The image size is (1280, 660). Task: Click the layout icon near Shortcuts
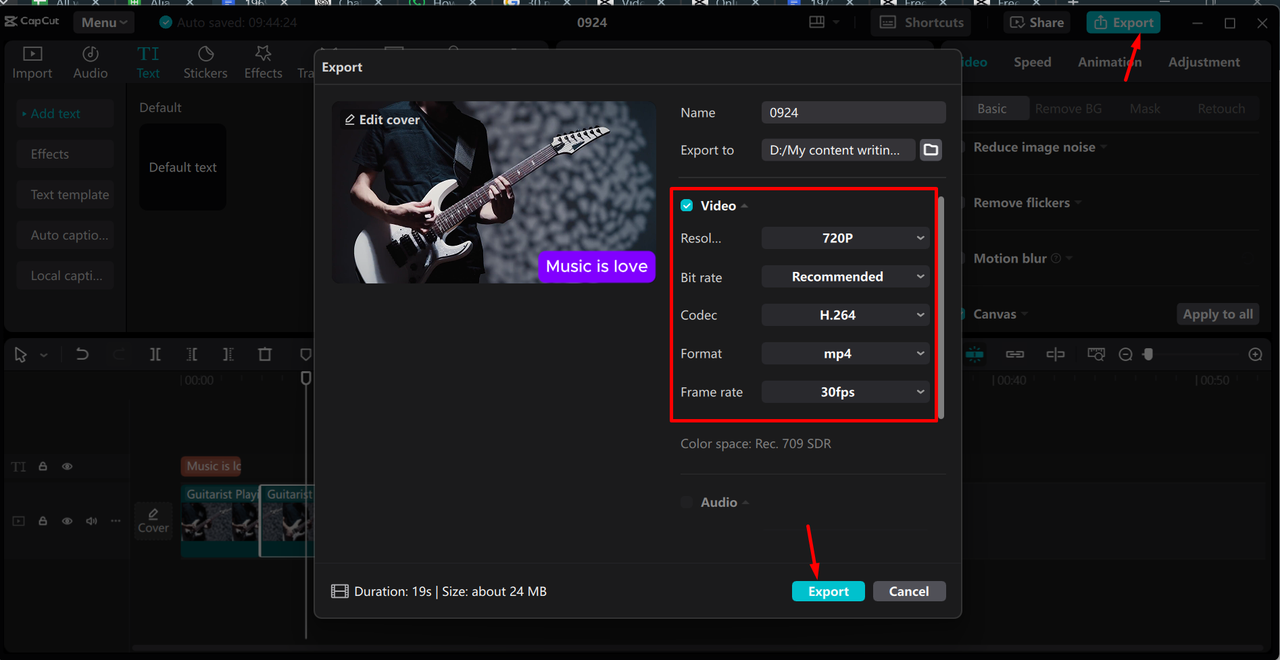817,22
